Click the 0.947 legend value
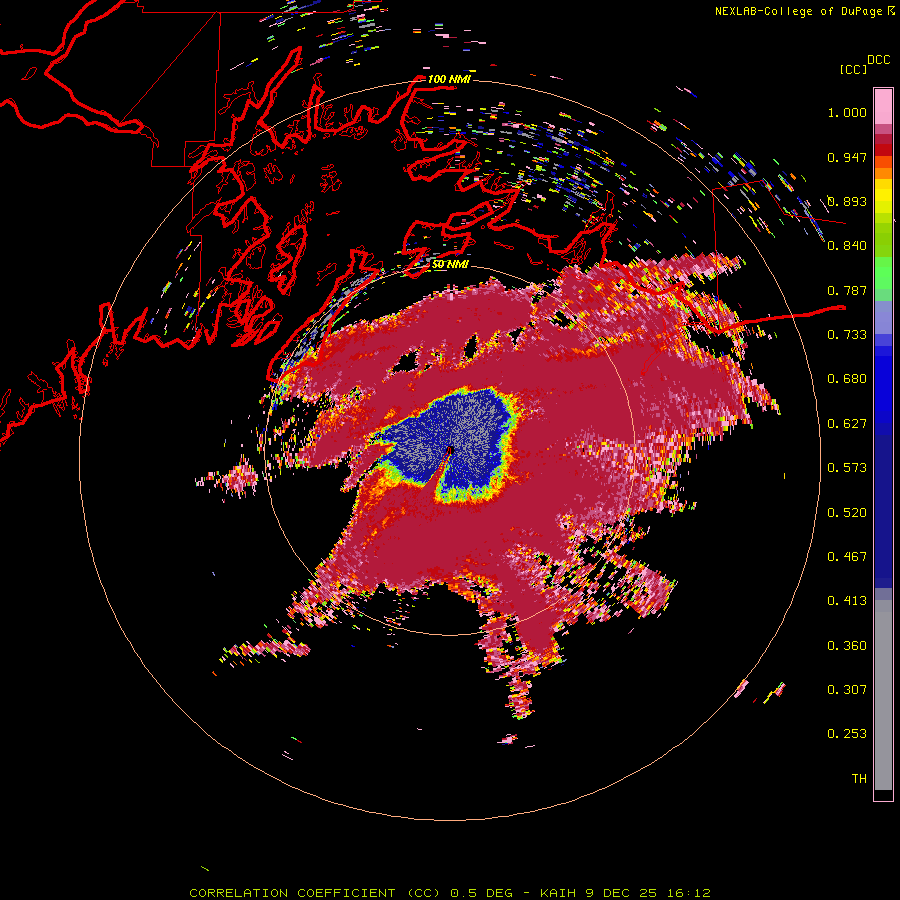900x900 pixels. 847,157
